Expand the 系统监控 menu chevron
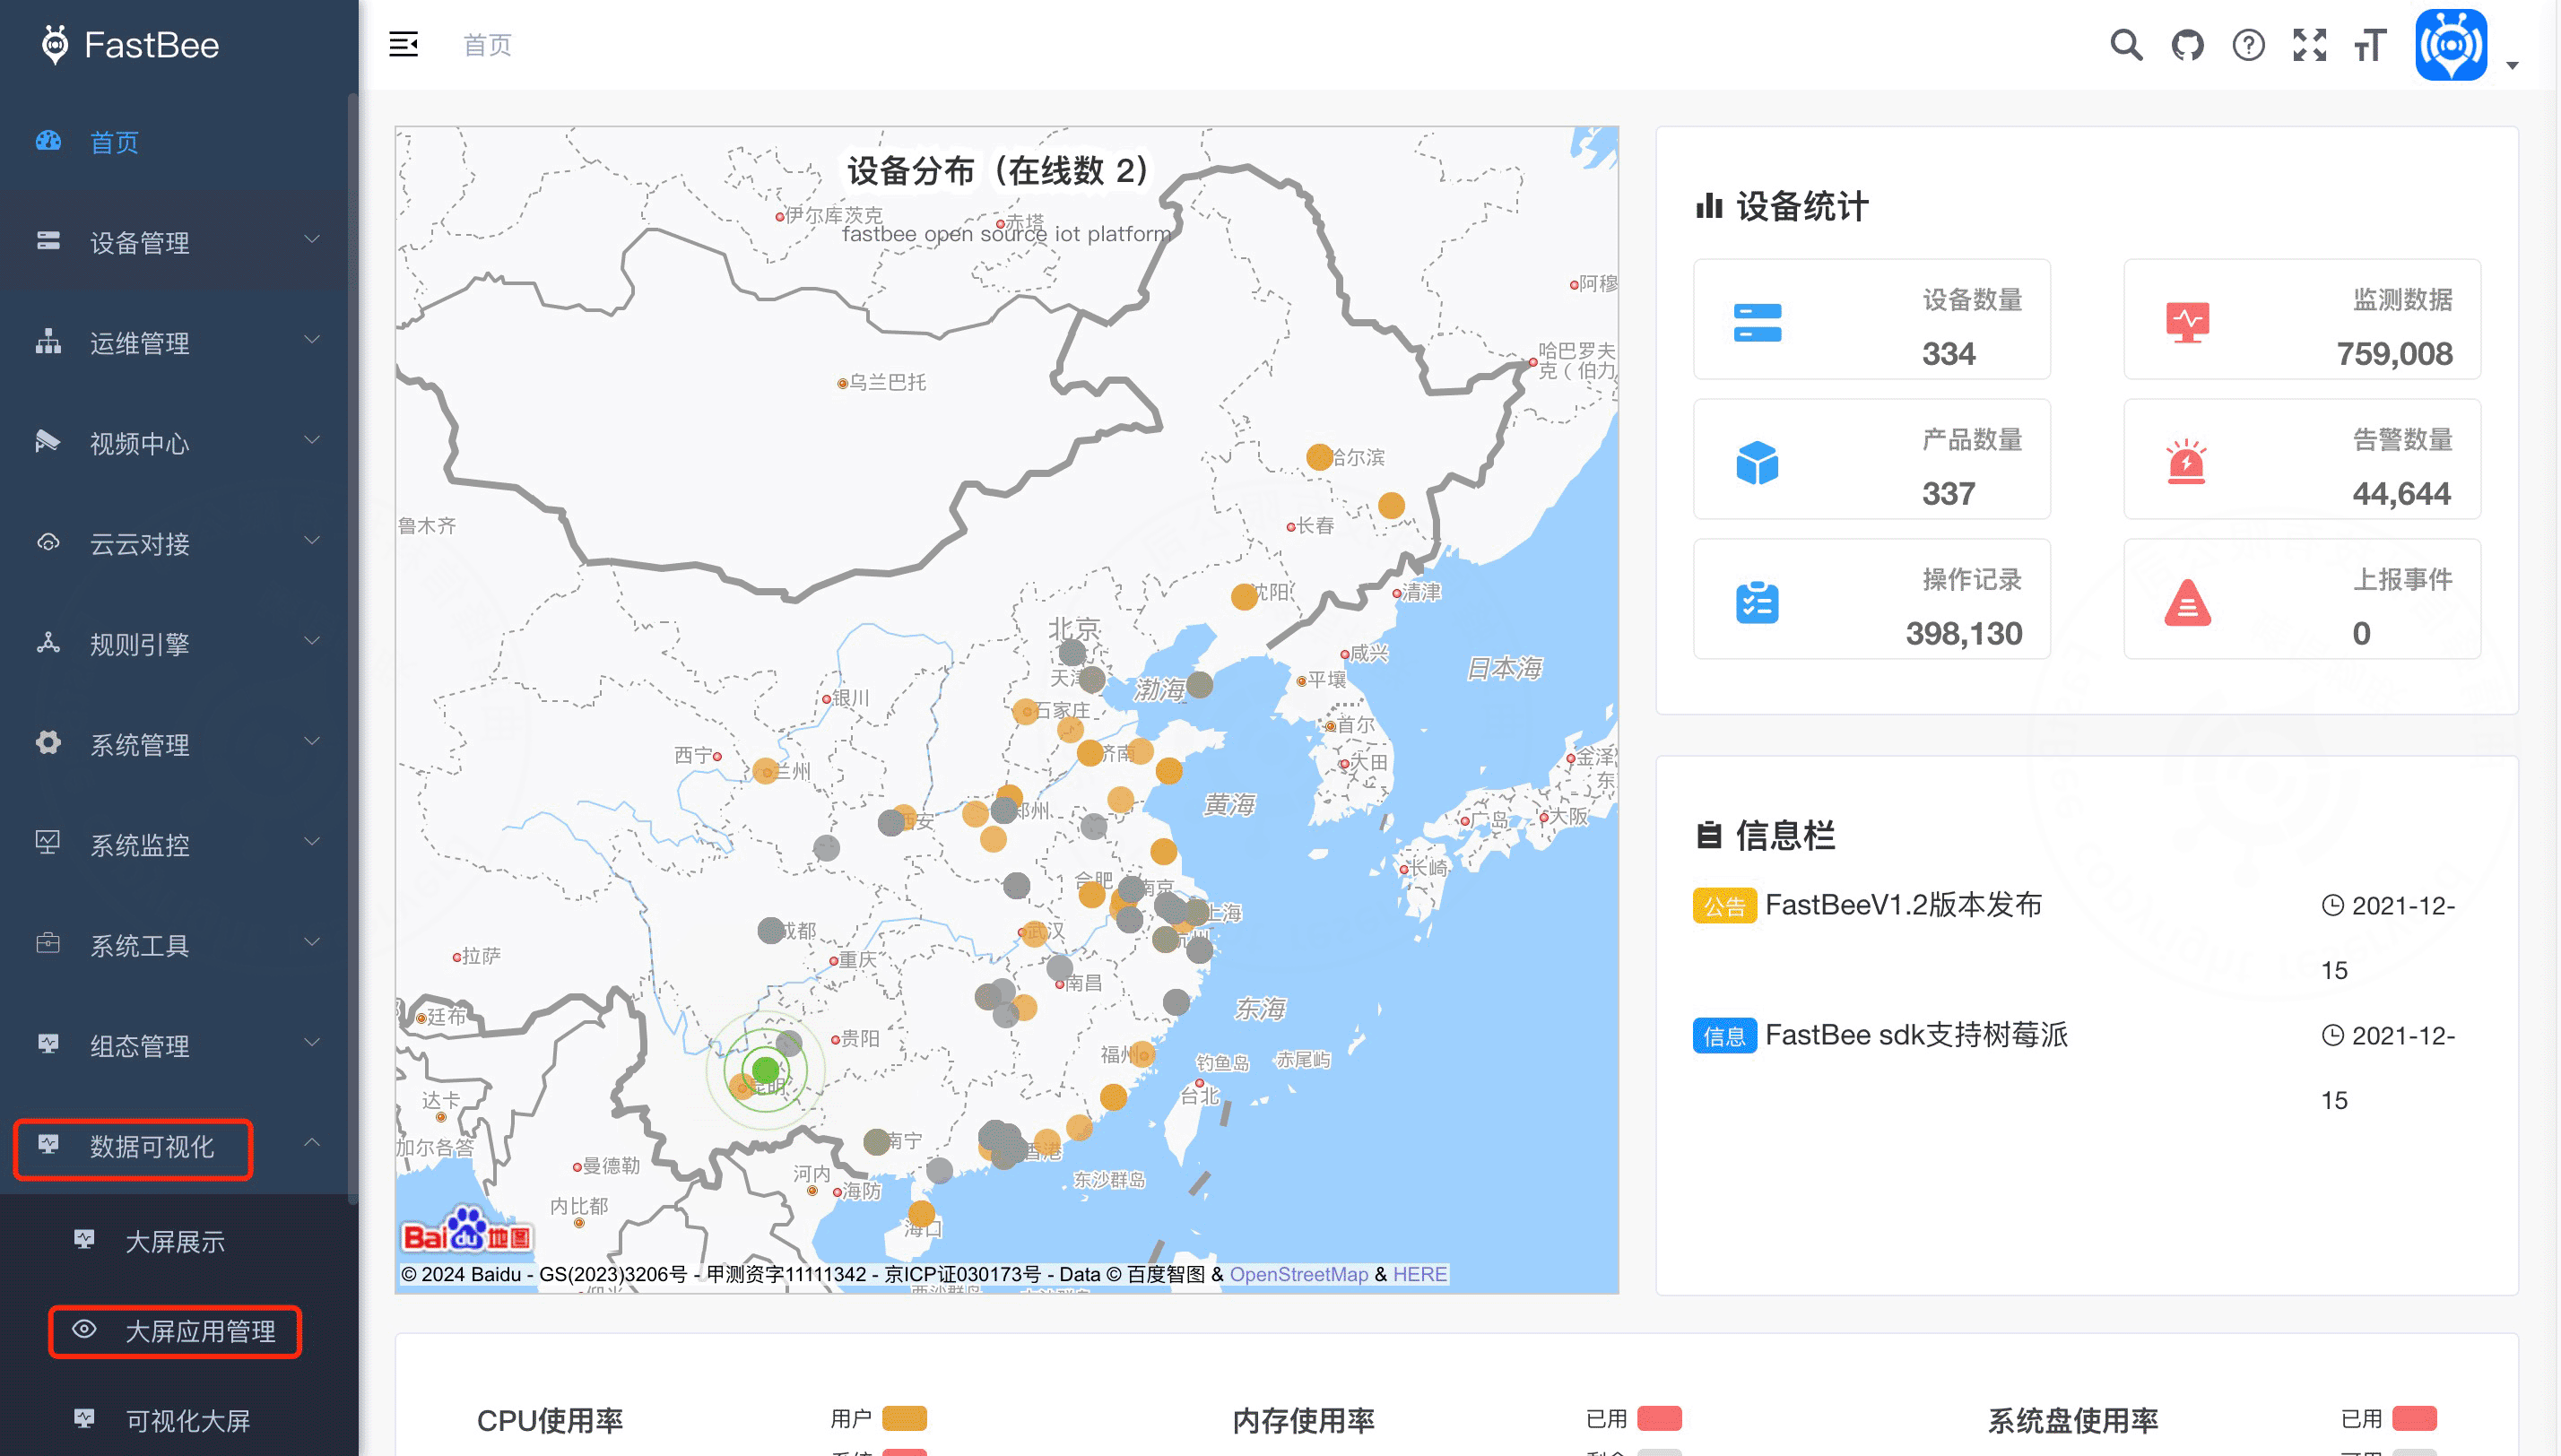Screen dimensions: 2561x1456 point(312,841)
